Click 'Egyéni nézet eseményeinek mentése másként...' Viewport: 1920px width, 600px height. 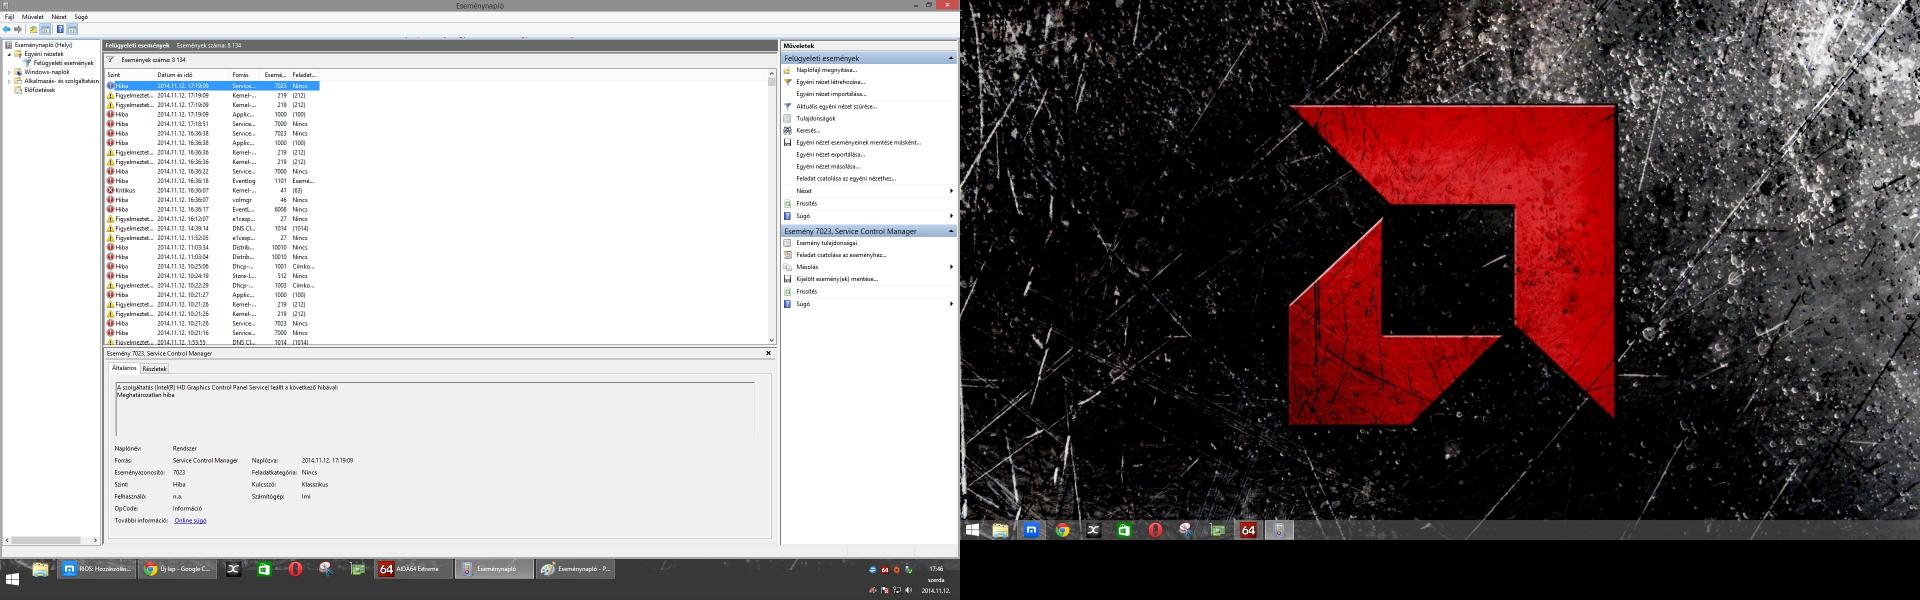858,142
